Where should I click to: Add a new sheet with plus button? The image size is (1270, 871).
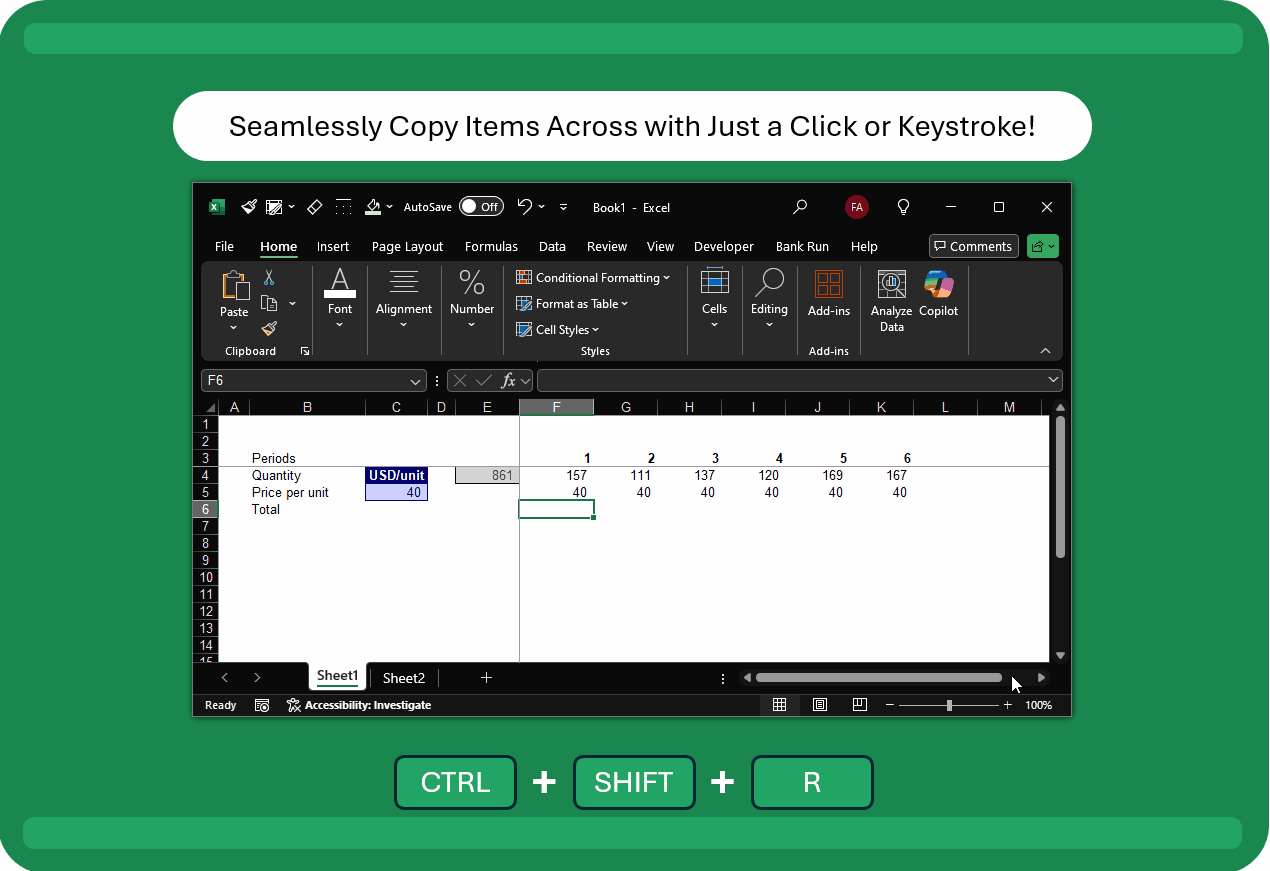[x=486, y=678]
